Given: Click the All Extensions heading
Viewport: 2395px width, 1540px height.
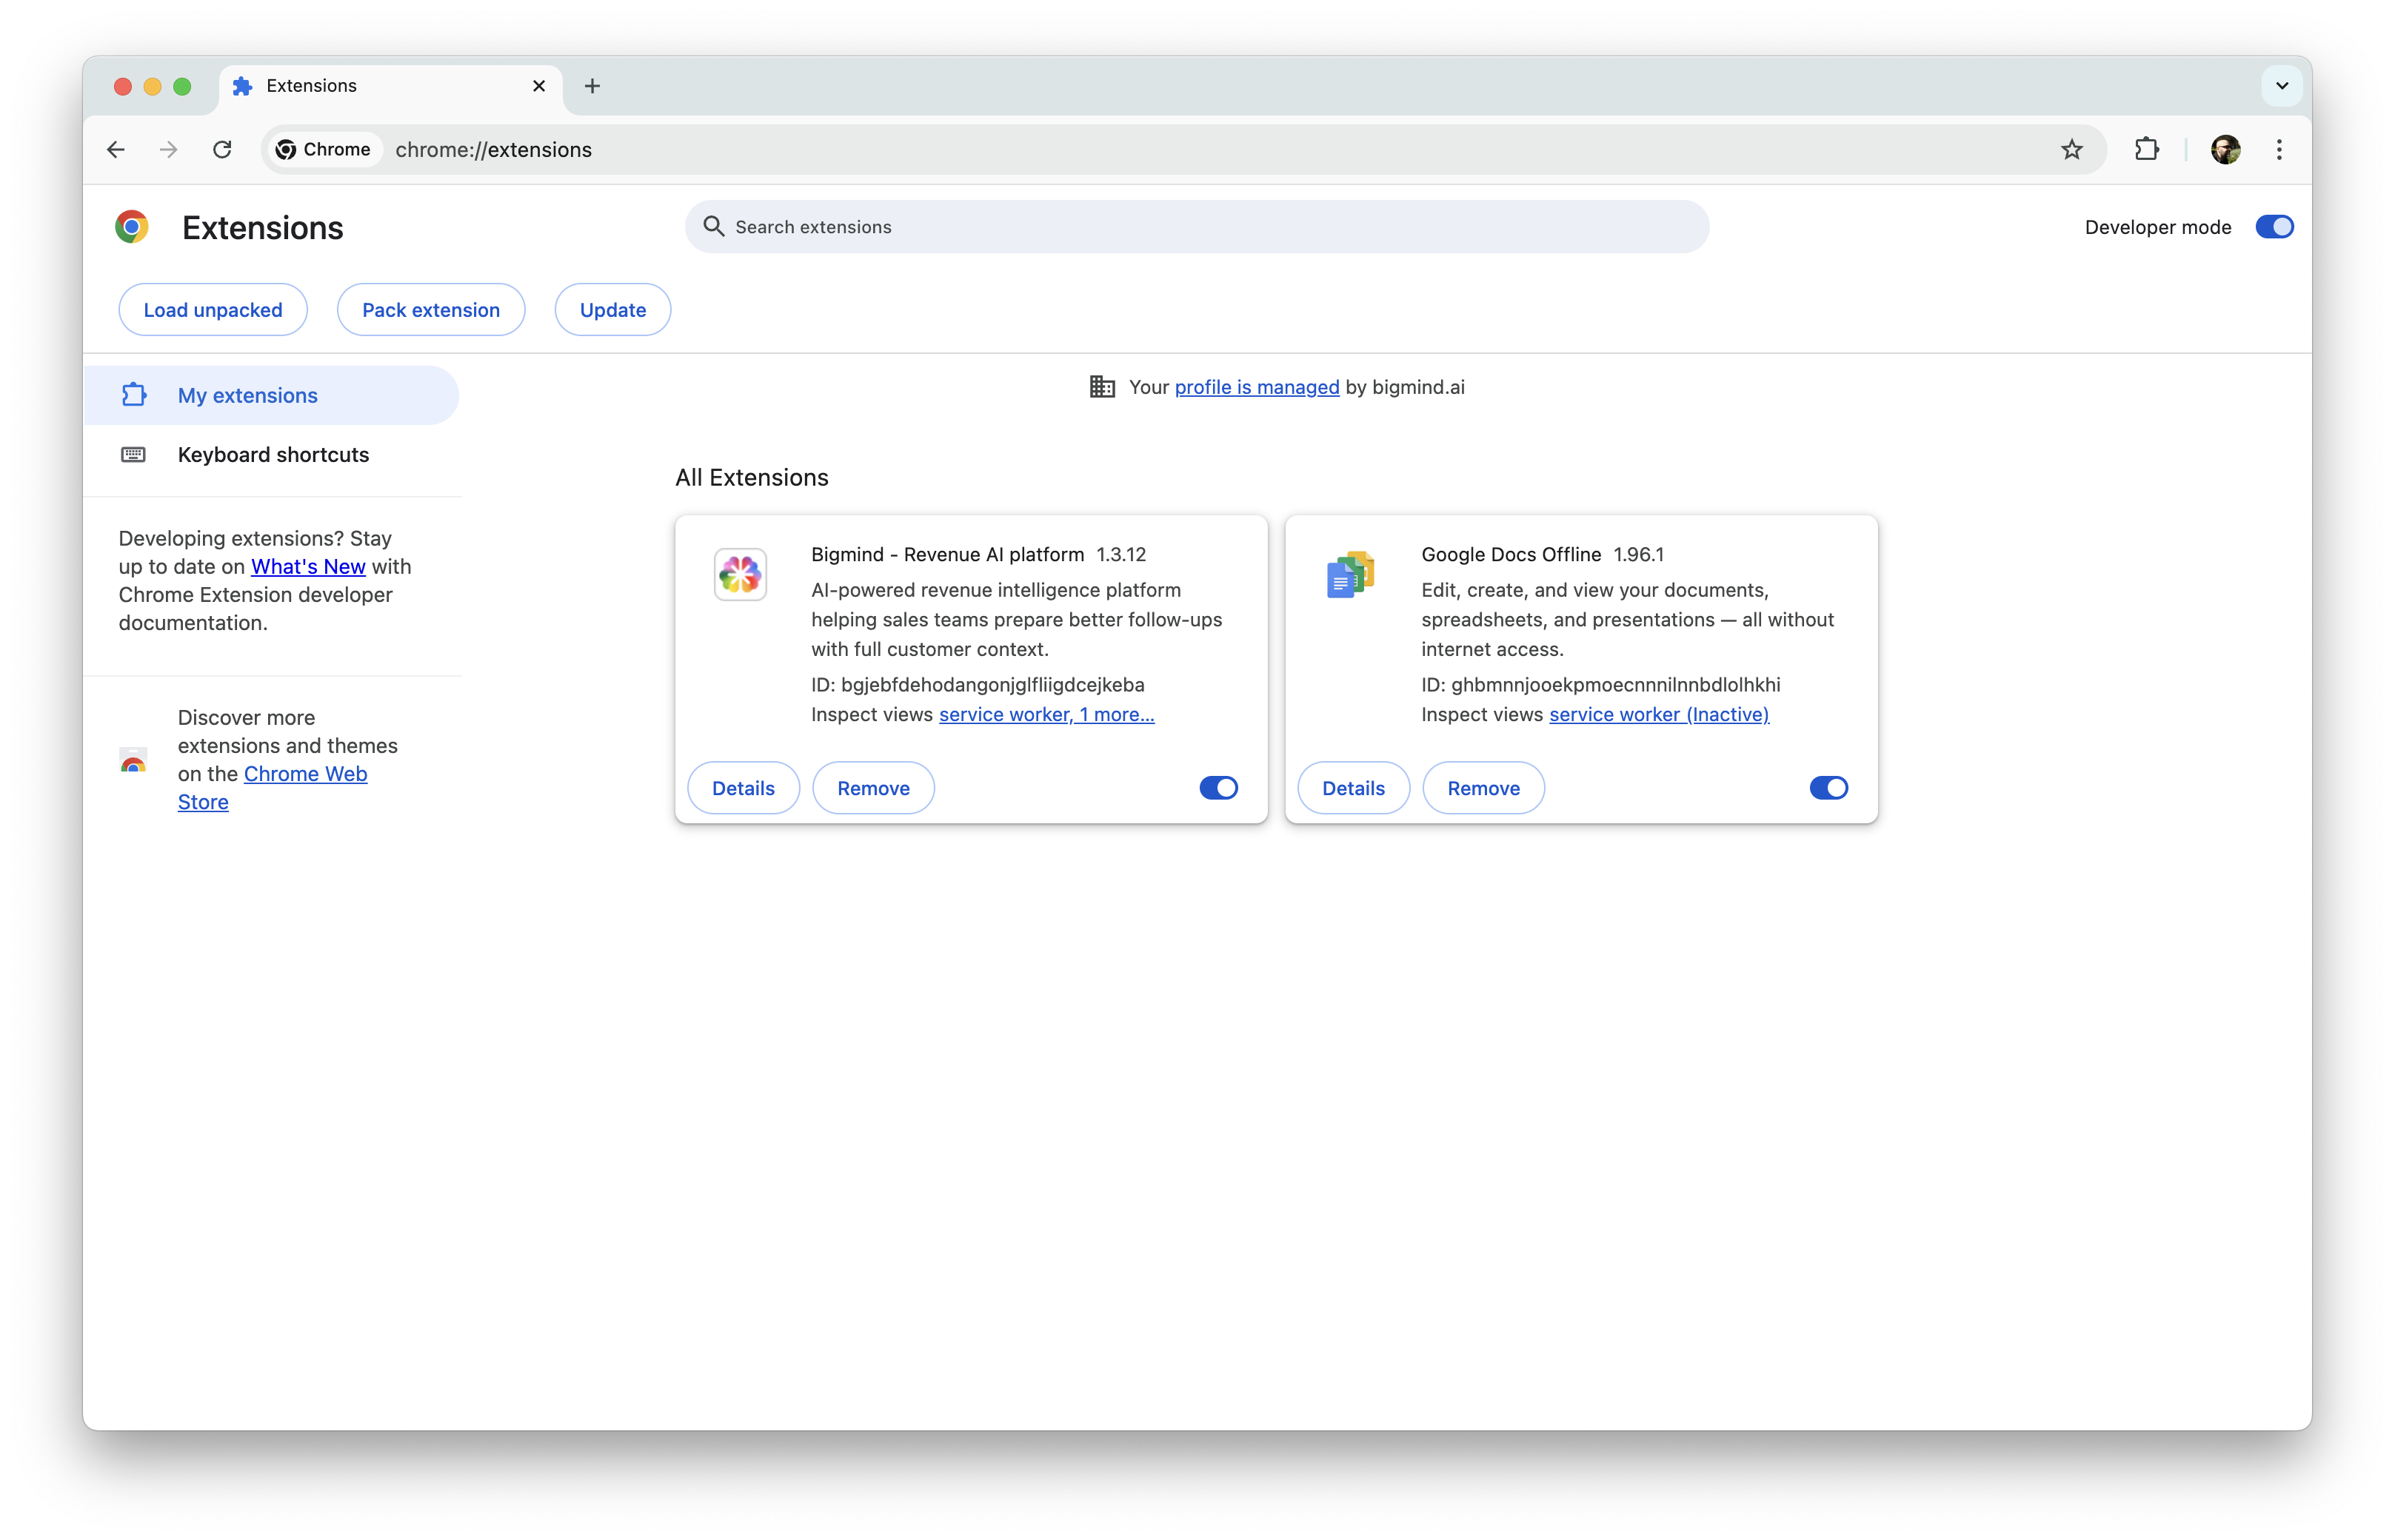Looking at the screenshot, I should [752, 478].
